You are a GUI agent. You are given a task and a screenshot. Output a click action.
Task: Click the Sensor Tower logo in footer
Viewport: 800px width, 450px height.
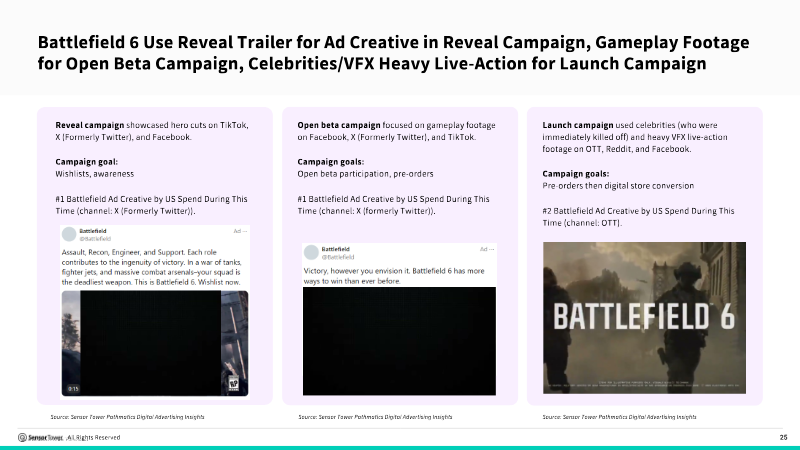[40, 437]
